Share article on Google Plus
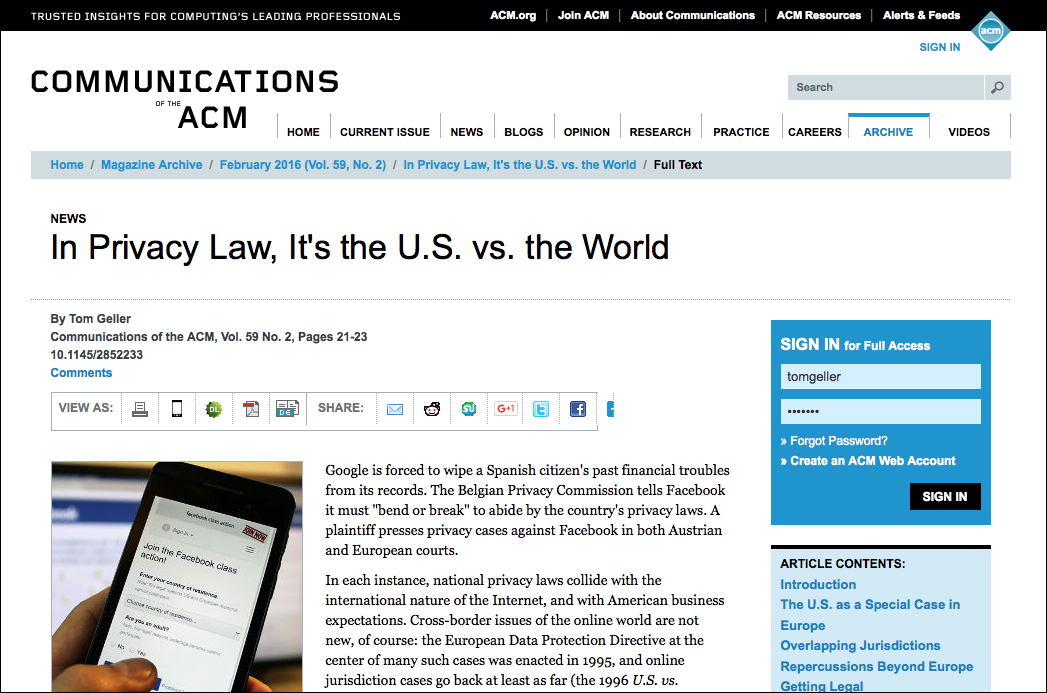1047x693 pixels. click(505, 409)
